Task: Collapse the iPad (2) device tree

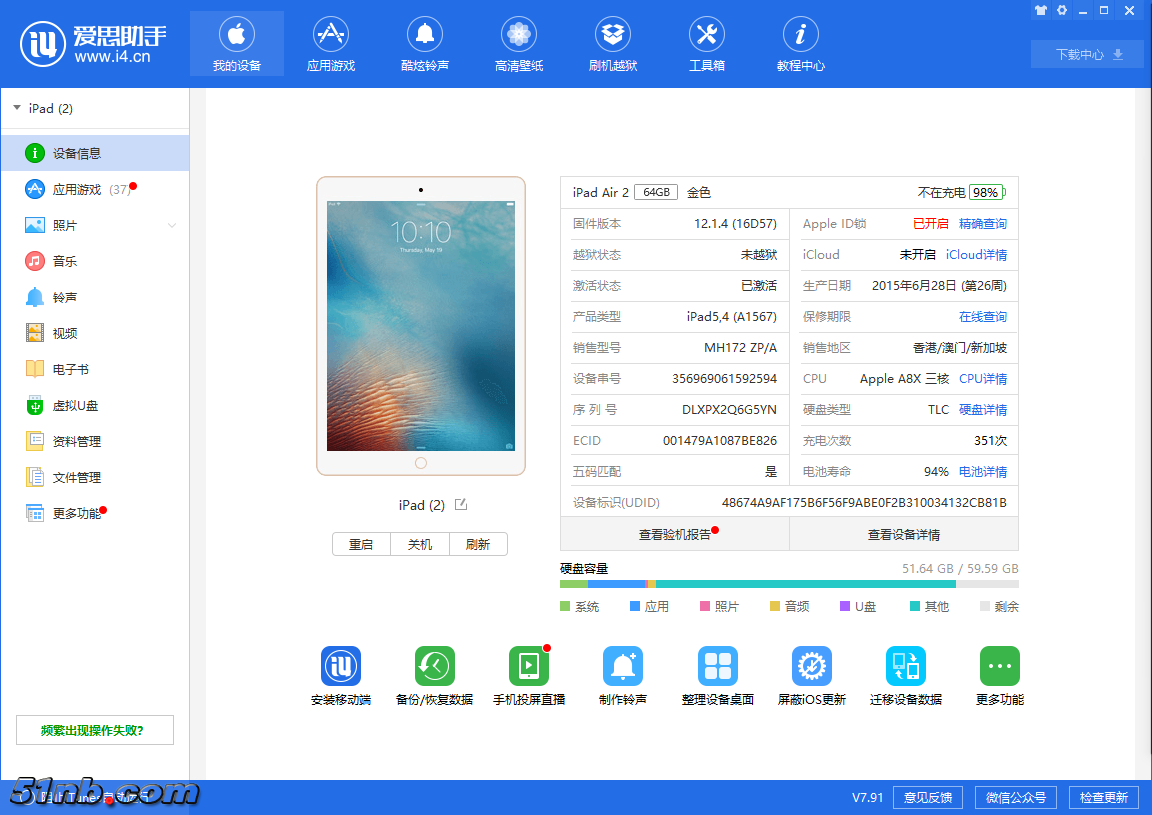Action: 17,108
